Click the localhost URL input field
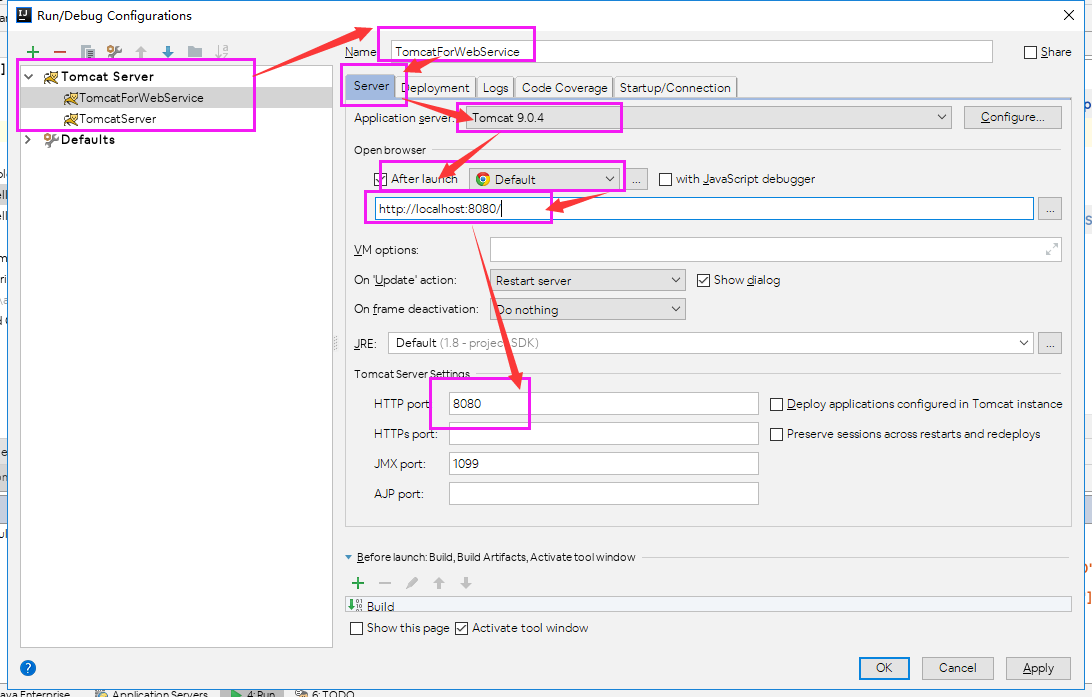 [704, 209]
